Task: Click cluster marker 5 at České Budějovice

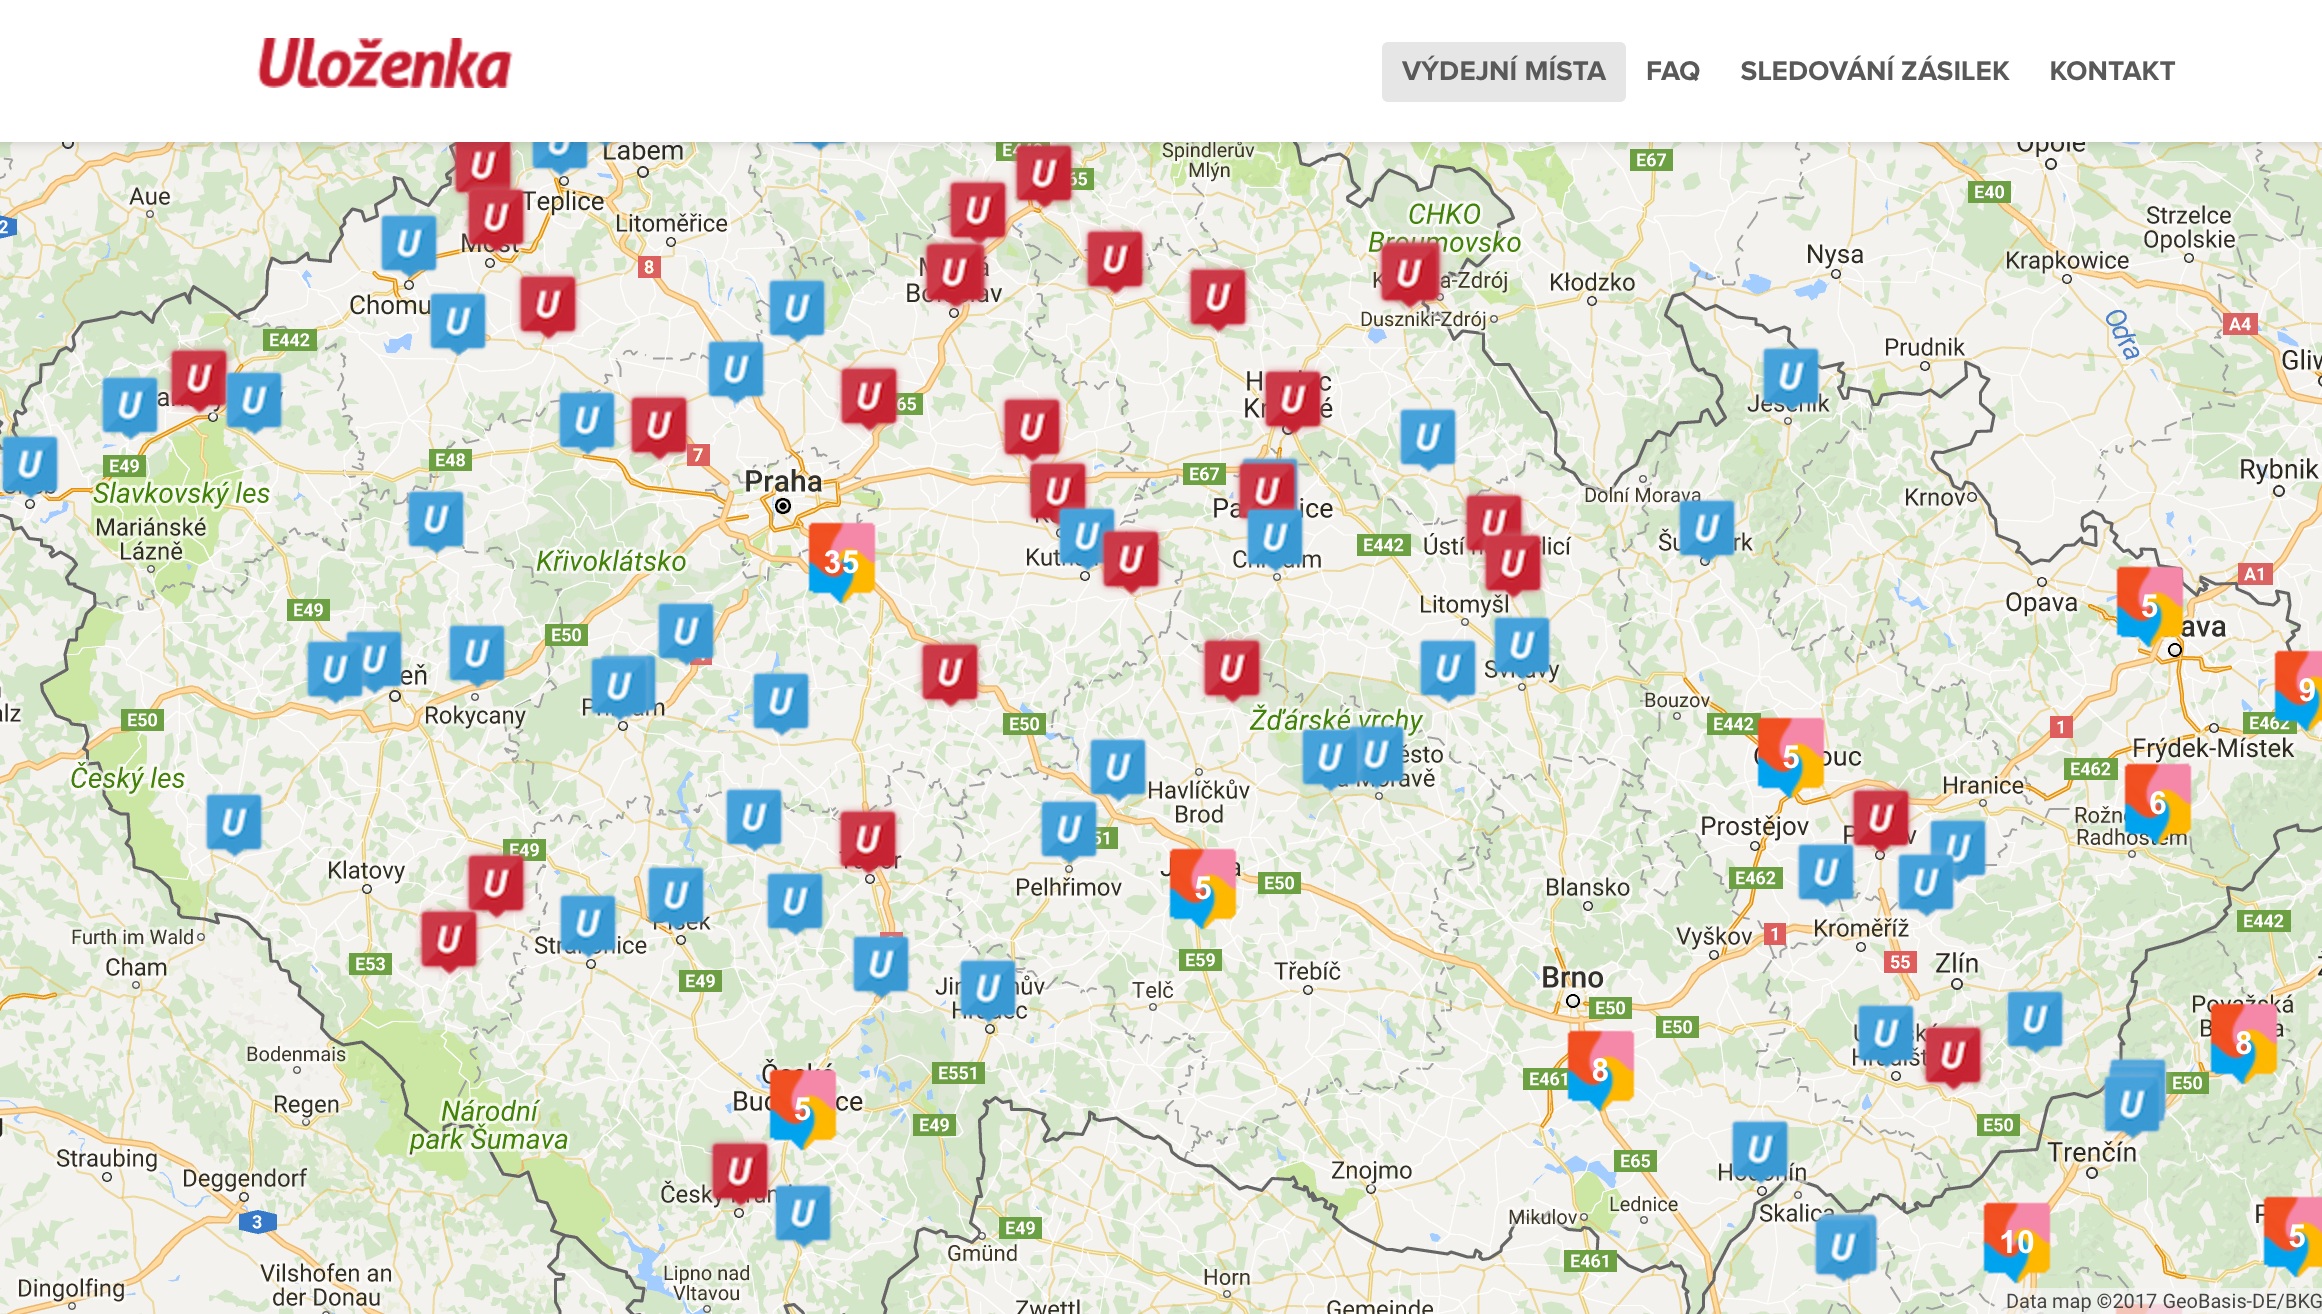Action: [802, 1107]
